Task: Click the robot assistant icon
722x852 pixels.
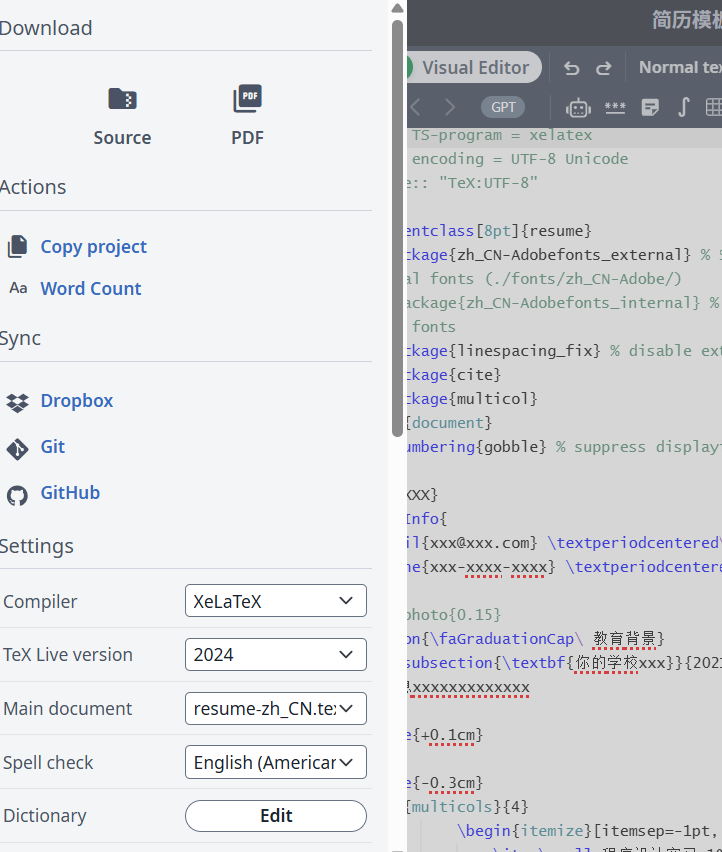Action: (x=578, y=108)
